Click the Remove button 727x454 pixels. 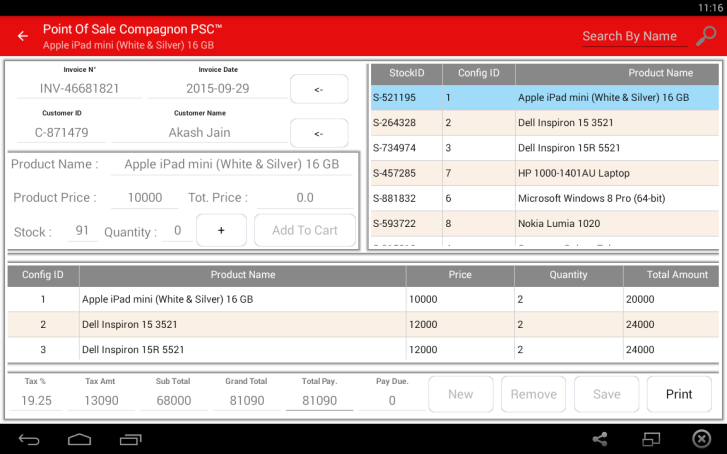tap(534, 394)
